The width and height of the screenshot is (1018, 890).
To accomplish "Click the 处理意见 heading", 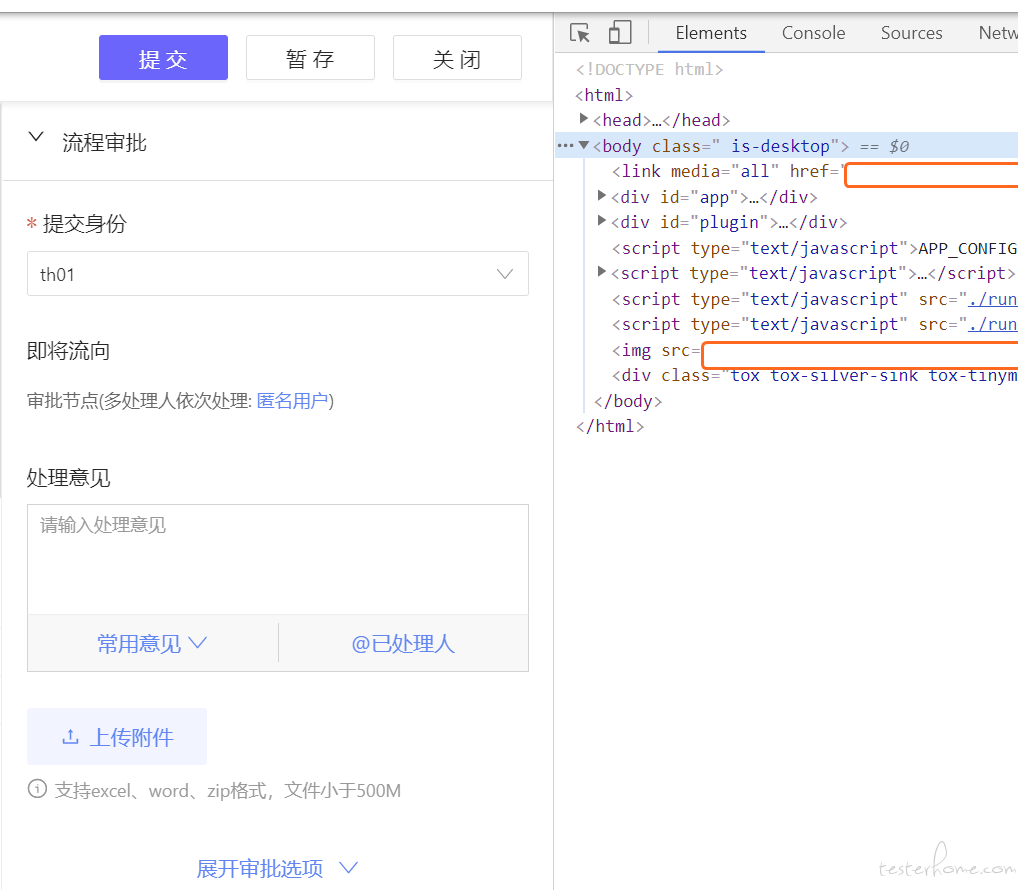I will [x=68, y=478].
